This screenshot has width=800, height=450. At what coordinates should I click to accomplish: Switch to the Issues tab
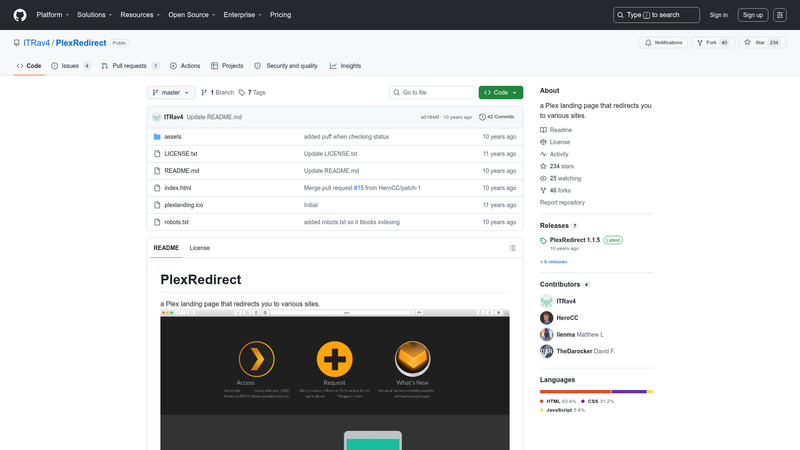tap(71, 66)
